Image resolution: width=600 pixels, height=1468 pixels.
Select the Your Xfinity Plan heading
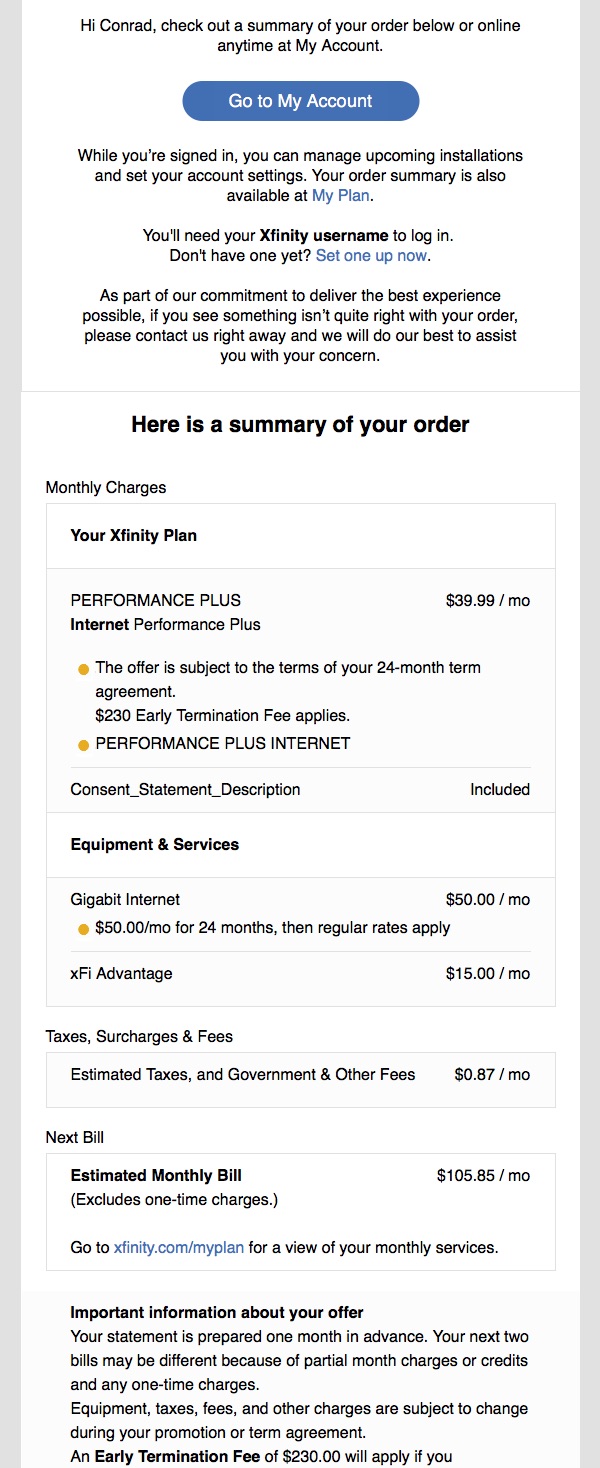pos(134,536)
